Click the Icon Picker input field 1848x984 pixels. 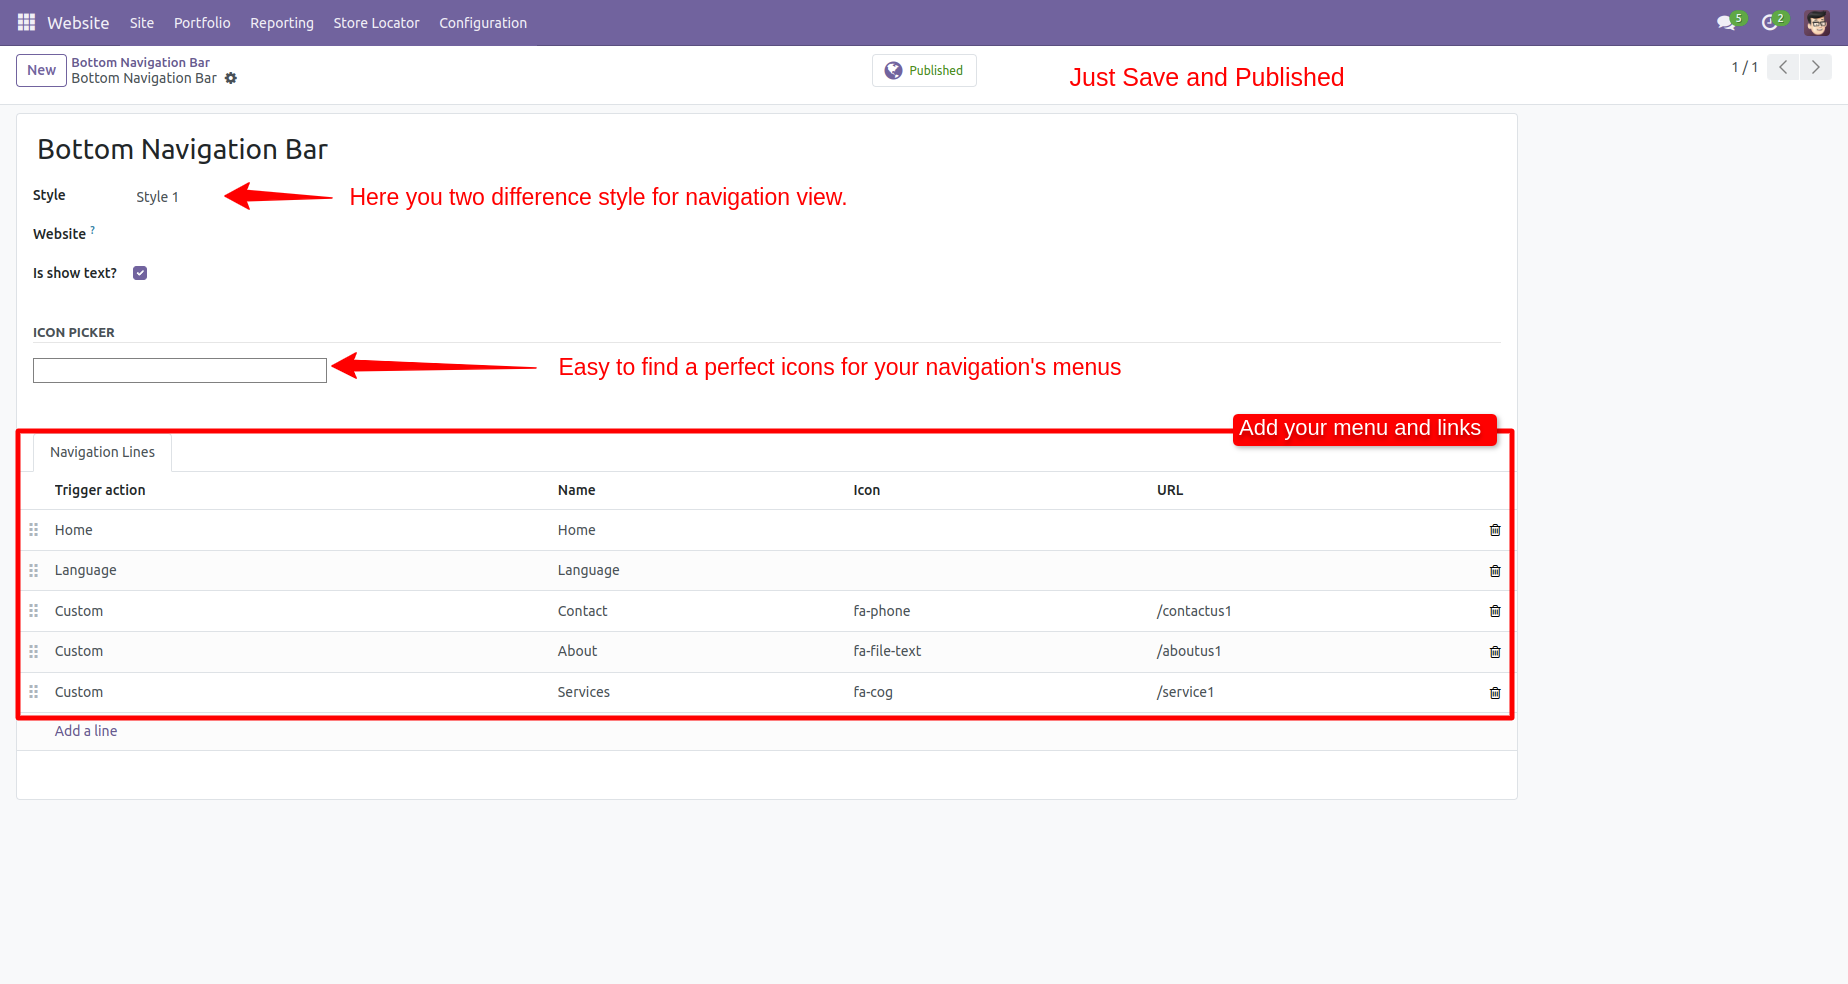180,370
